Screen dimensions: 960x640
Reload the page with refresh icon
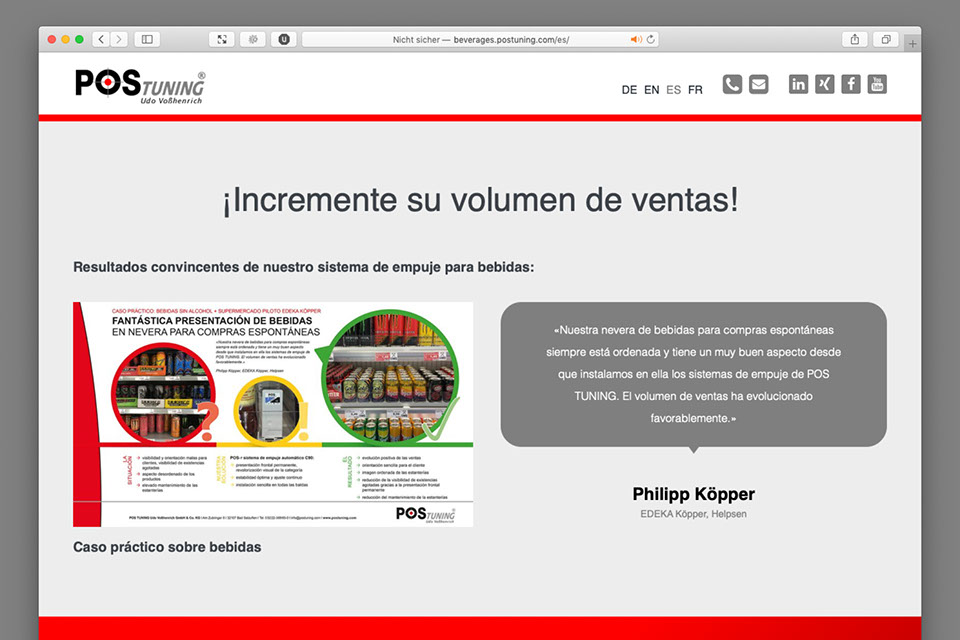pyautogui.click(x=651, y=39)
